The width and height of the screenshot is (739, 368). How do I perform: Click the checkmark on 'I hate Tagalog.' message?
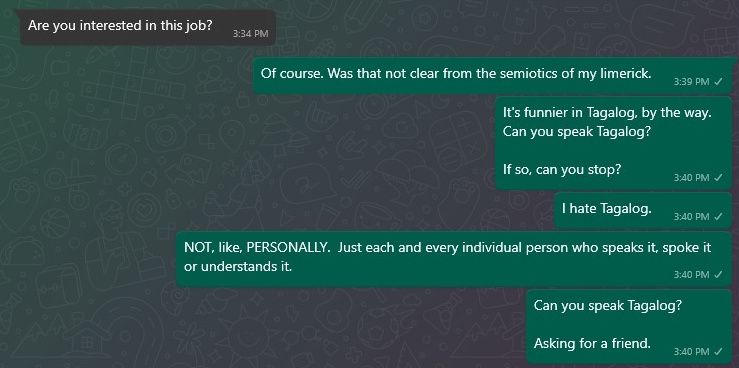point(718,217)
